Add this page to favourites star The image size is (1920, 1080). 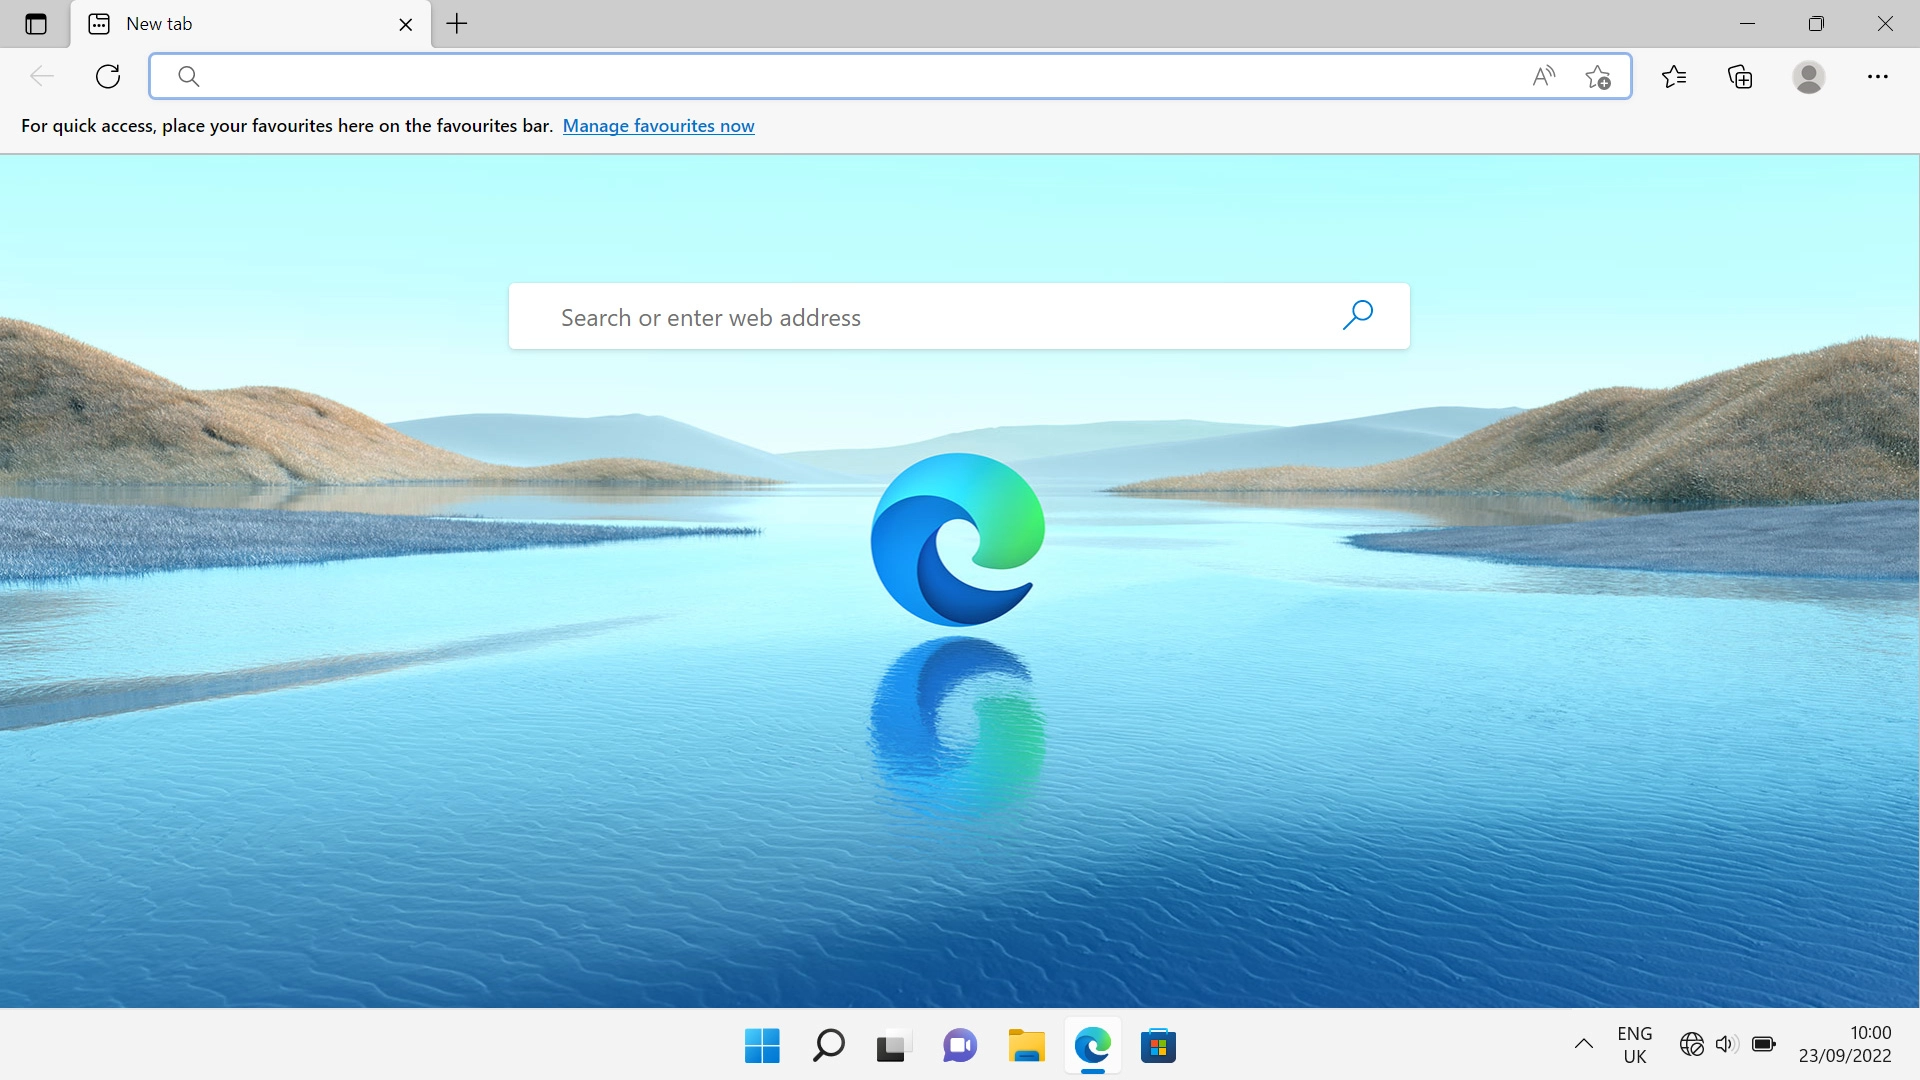coord(1598,76)
